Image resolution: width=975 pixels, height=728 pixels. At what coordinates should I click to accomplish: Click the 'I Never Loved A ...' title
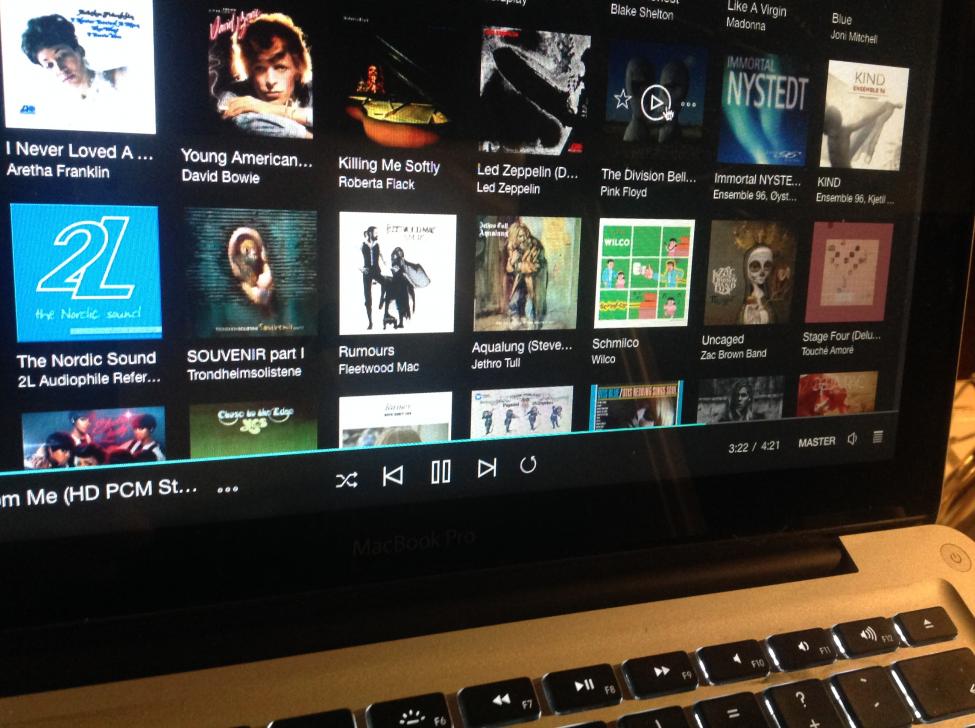[80, 150]
